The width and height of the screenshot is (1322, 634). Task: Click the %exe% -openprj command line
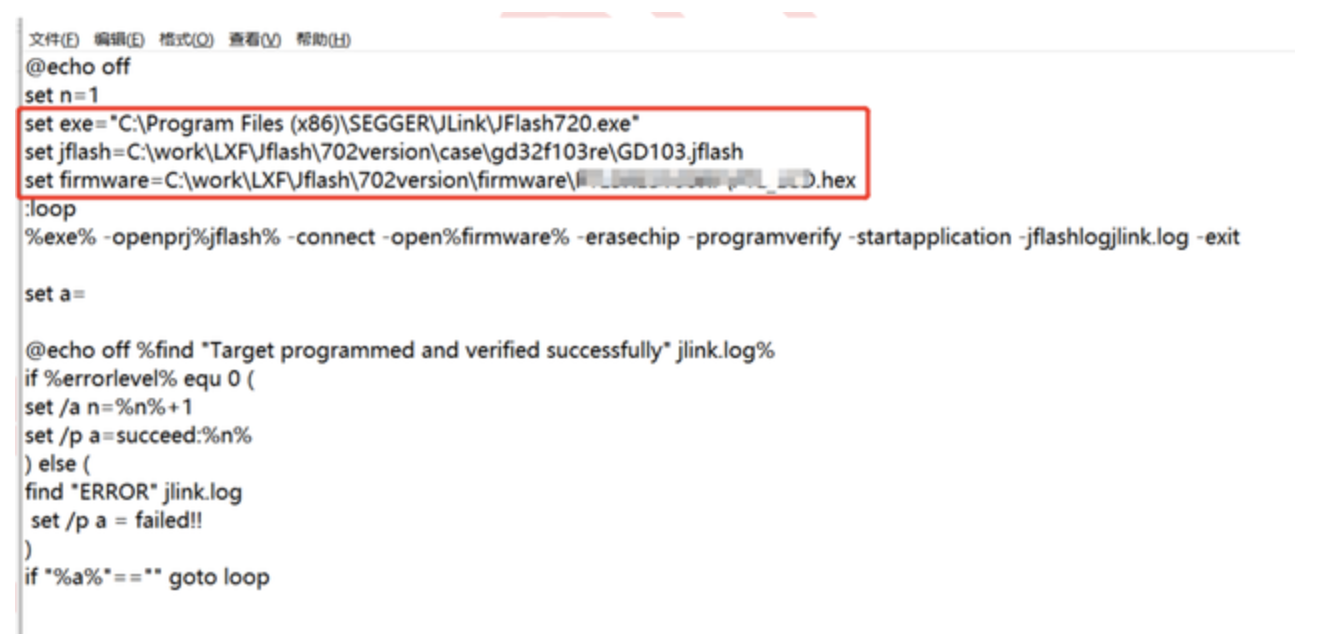coord(633,238)
